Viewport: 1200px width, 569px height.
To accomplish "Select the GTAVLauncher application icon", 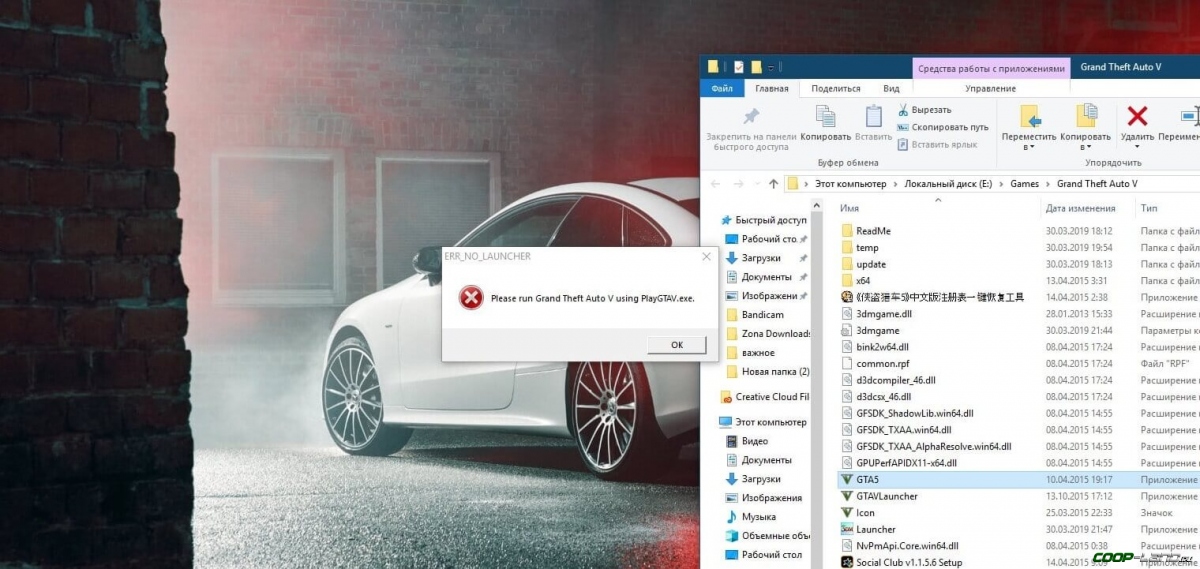I will [846, 496].
